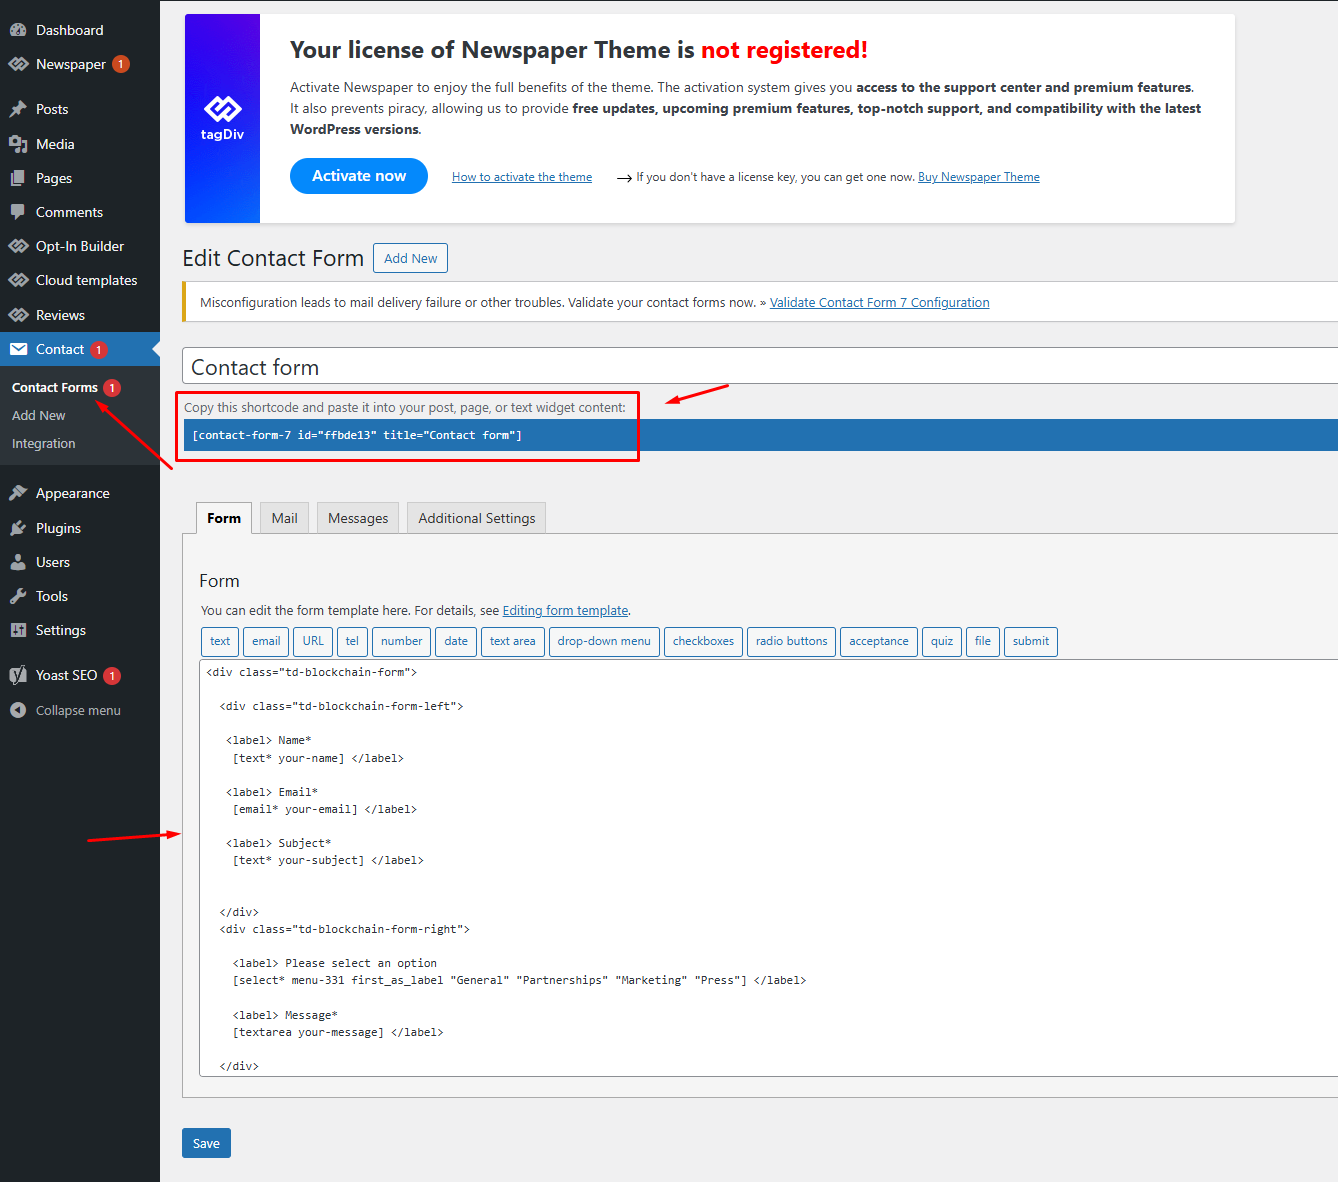1338x1182 pixels.
Task: Save the contact form
Action: [206, 1143]
